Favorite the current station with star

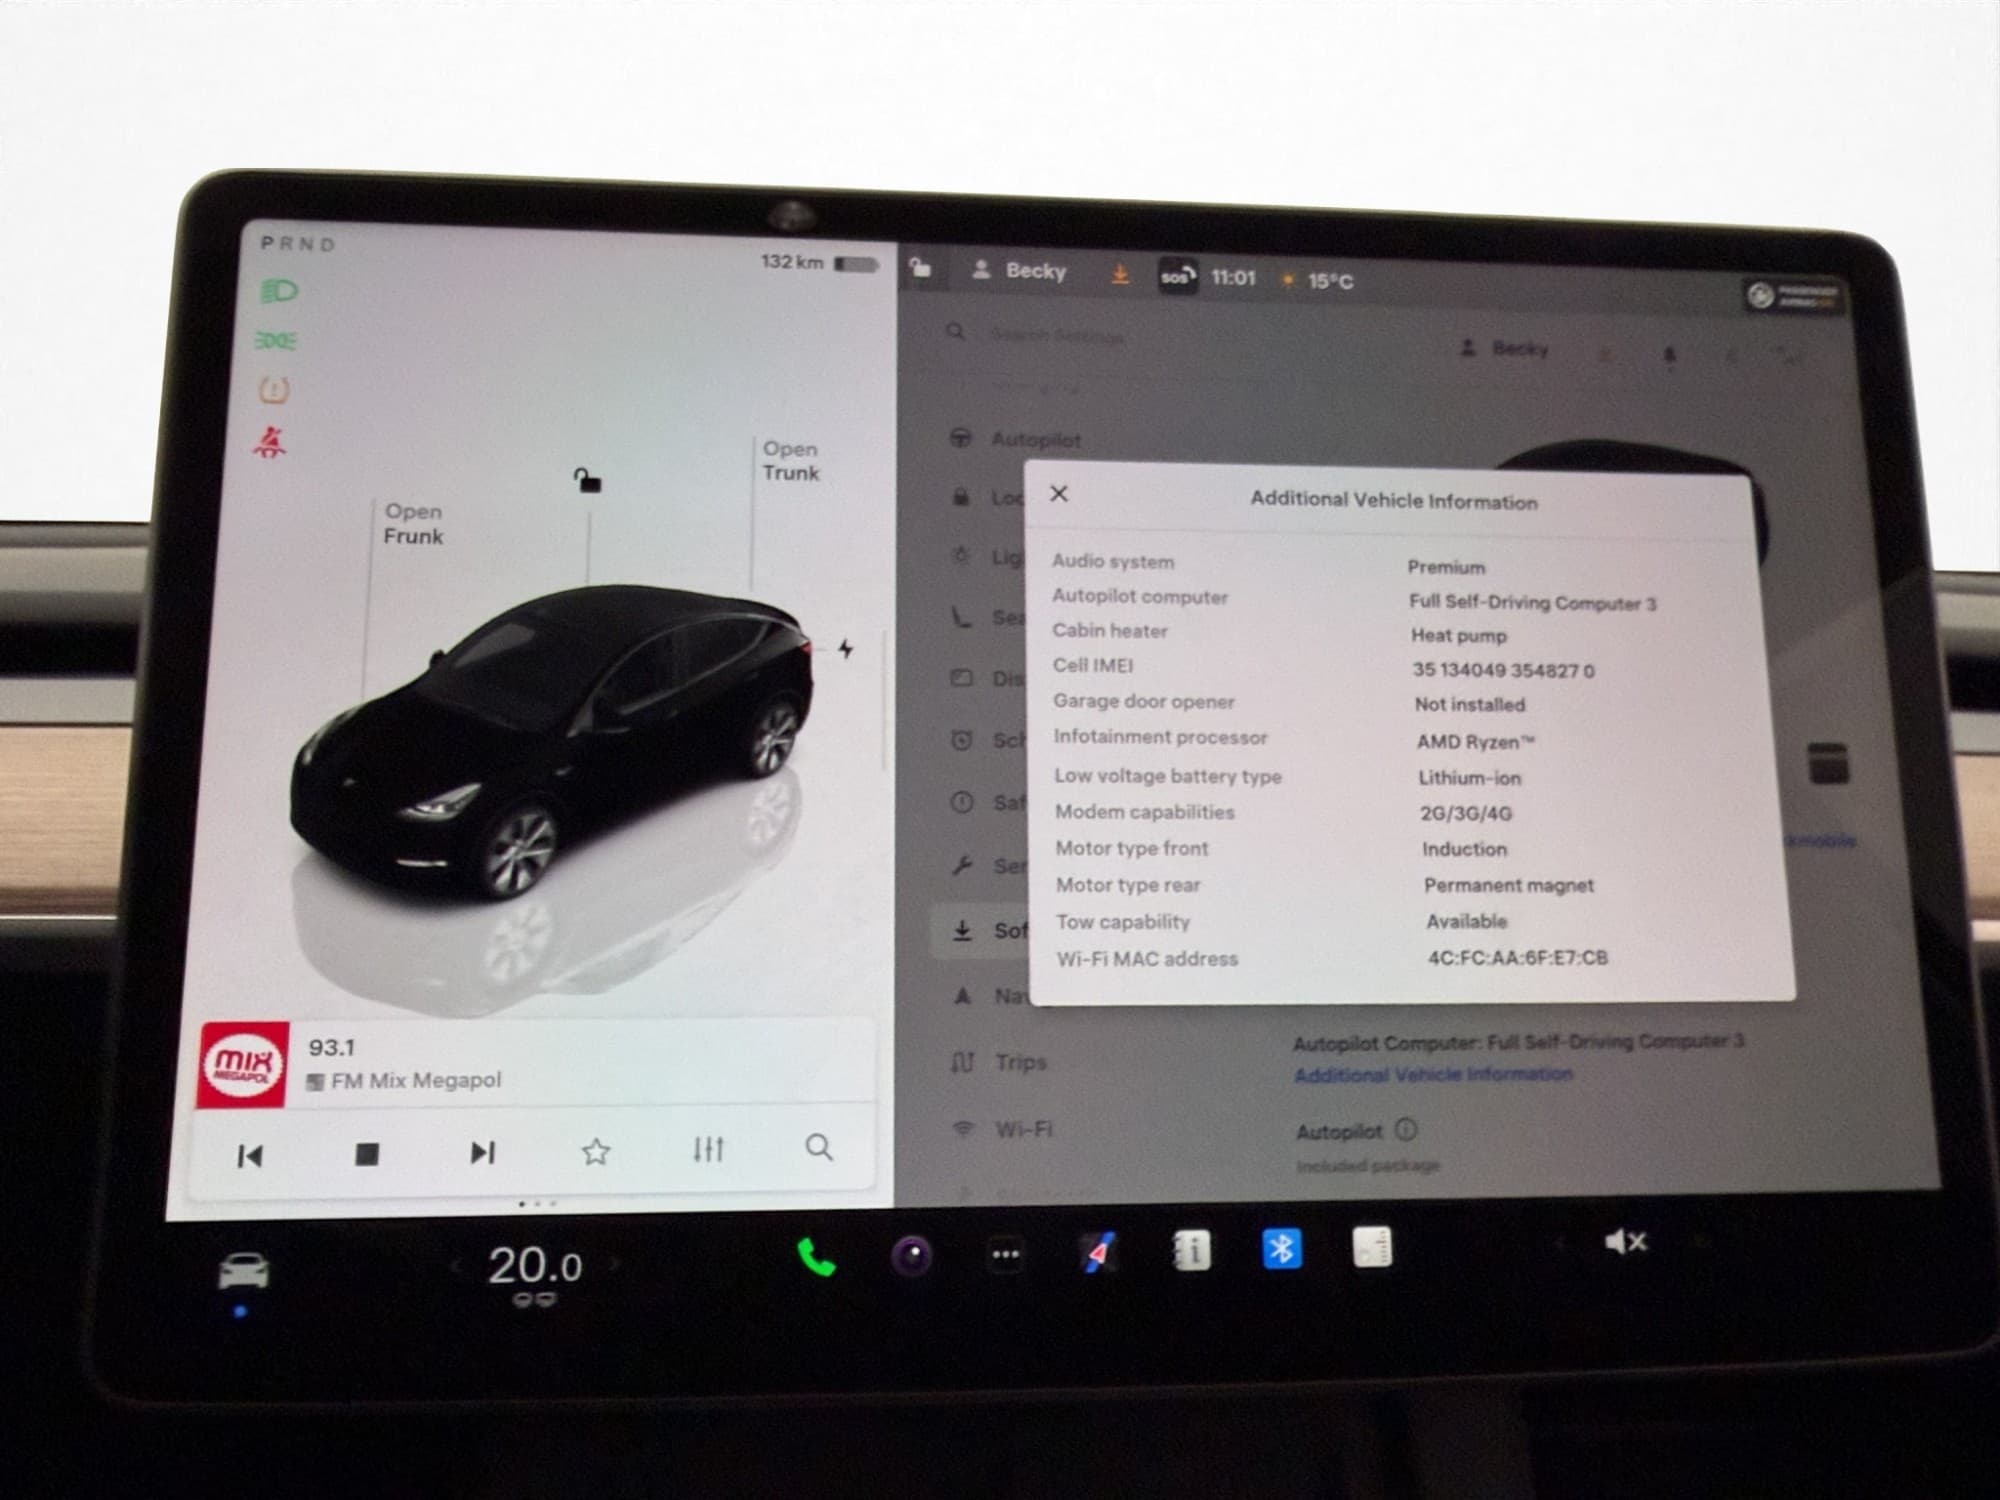point(596,1152)
